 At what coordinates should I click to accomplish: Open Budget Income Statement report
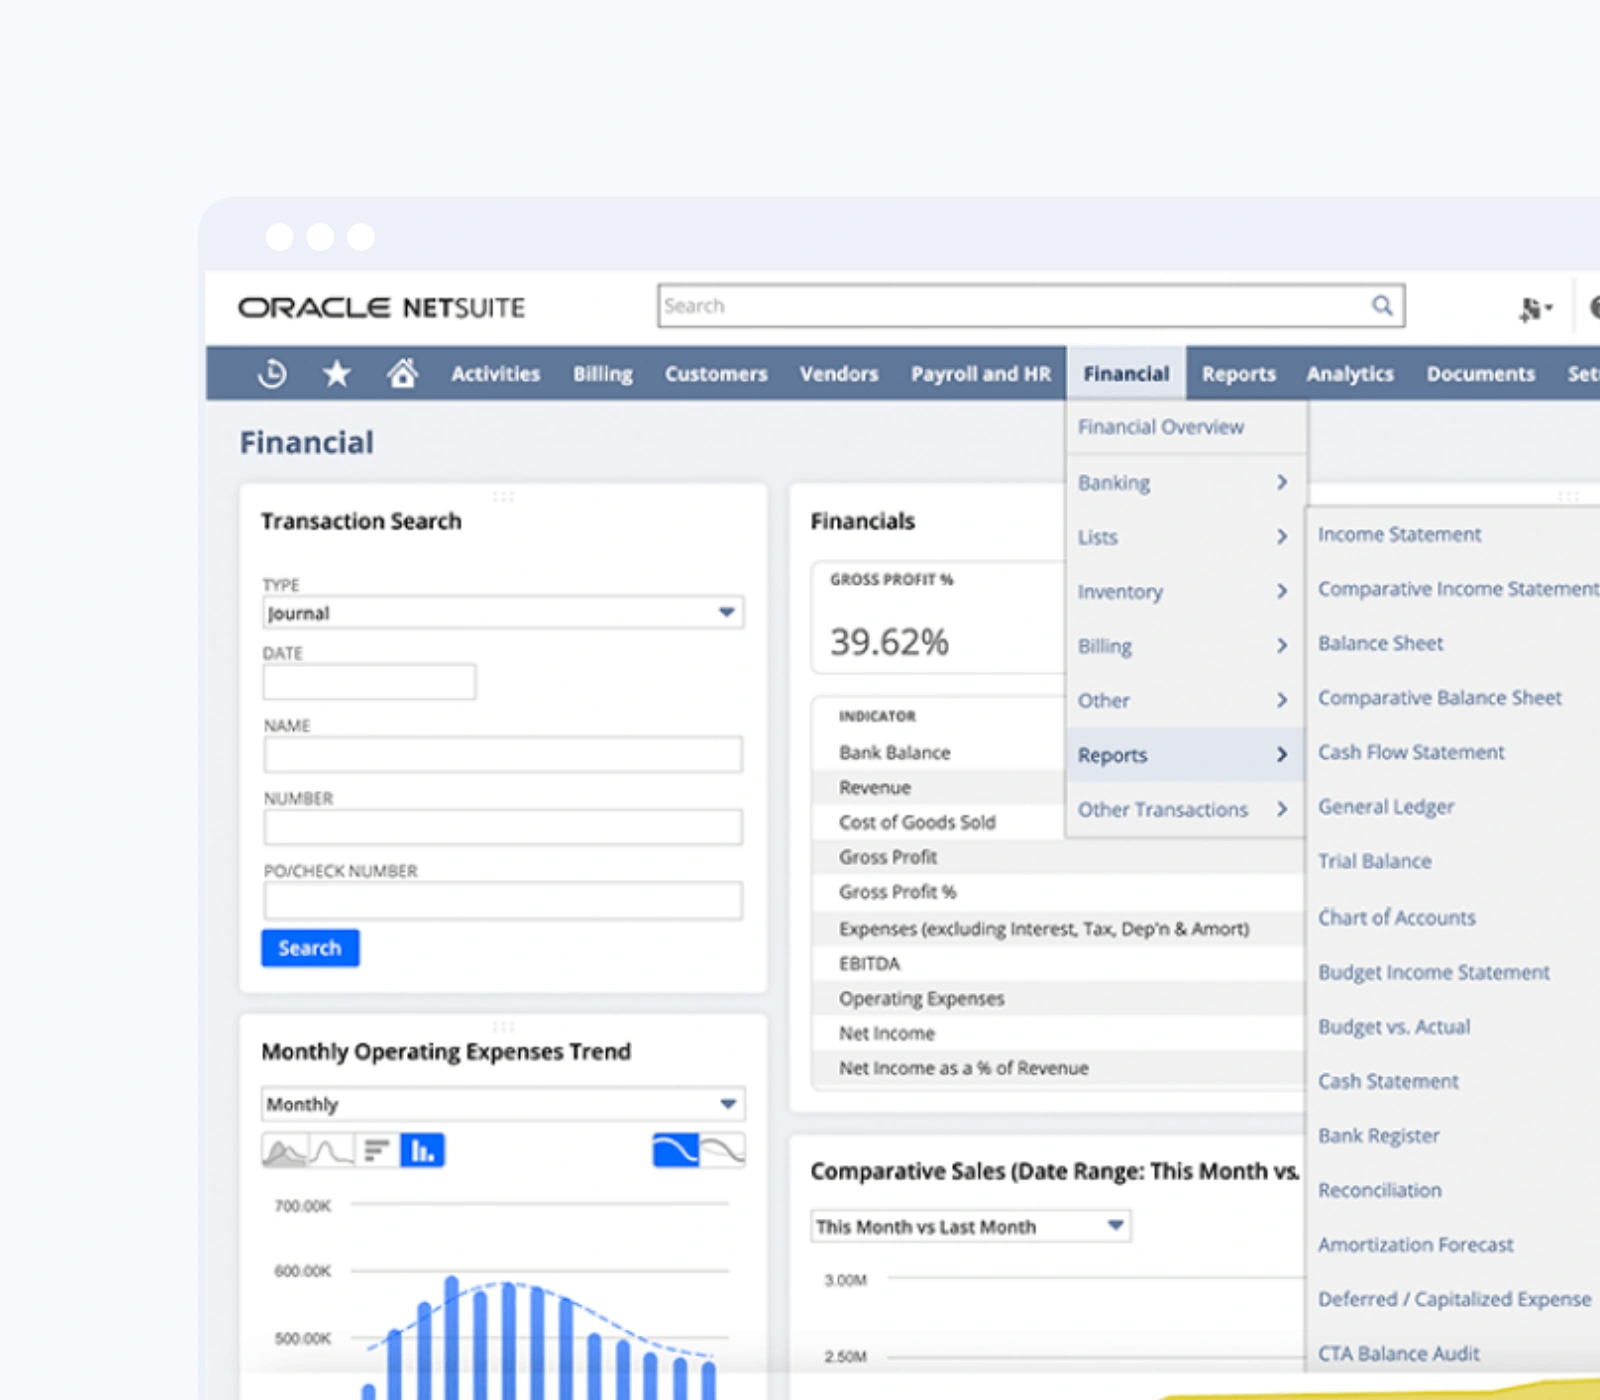point(1433,972)
